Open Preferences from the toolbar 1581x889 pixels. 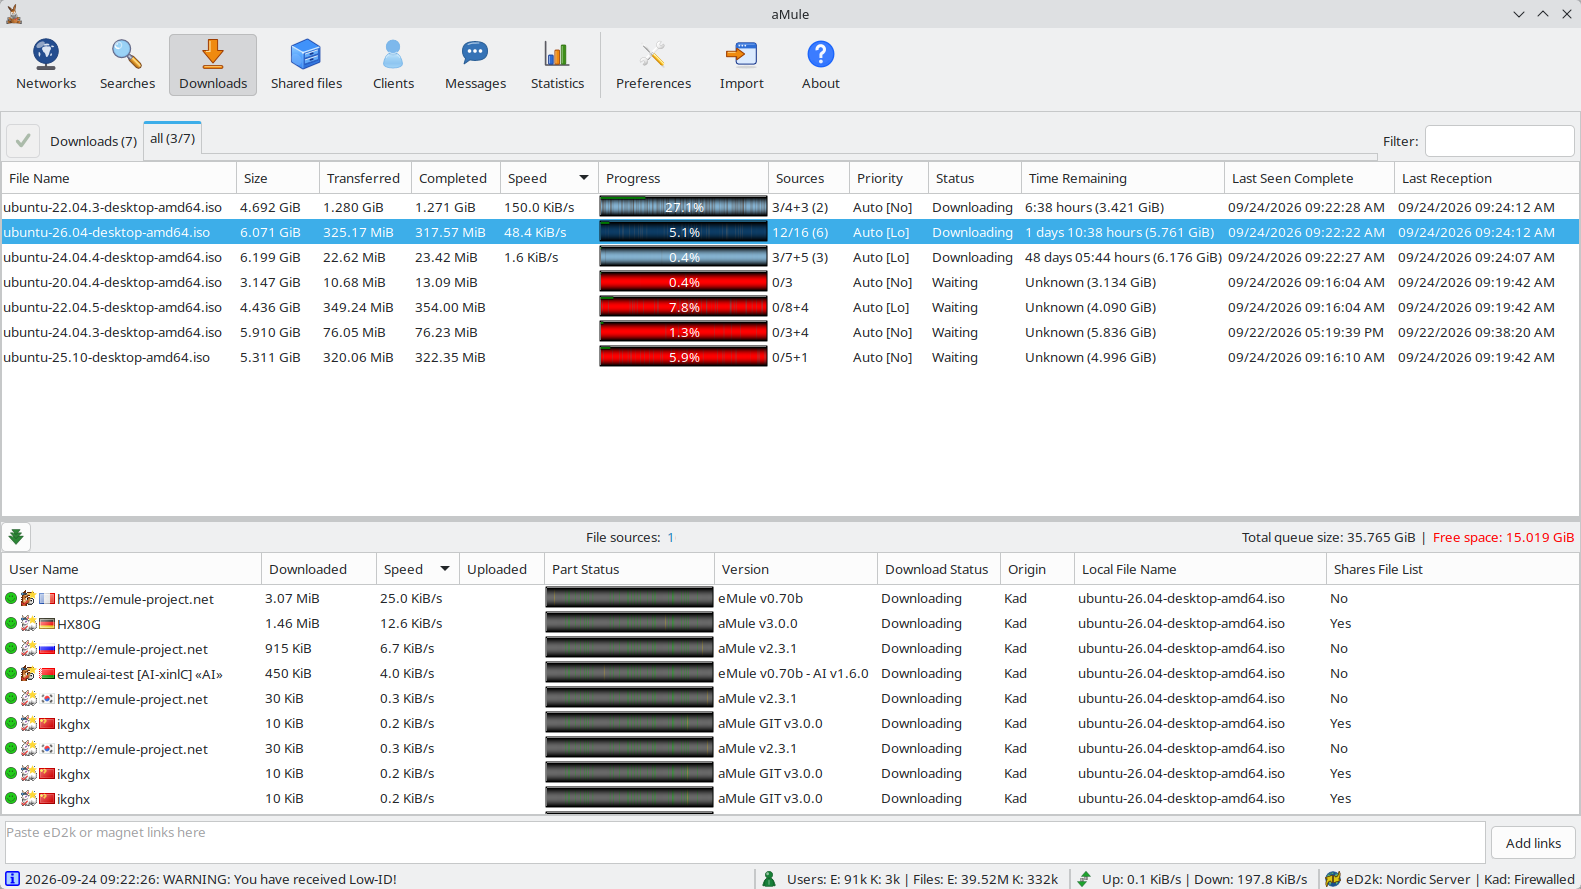coord(653,65)
